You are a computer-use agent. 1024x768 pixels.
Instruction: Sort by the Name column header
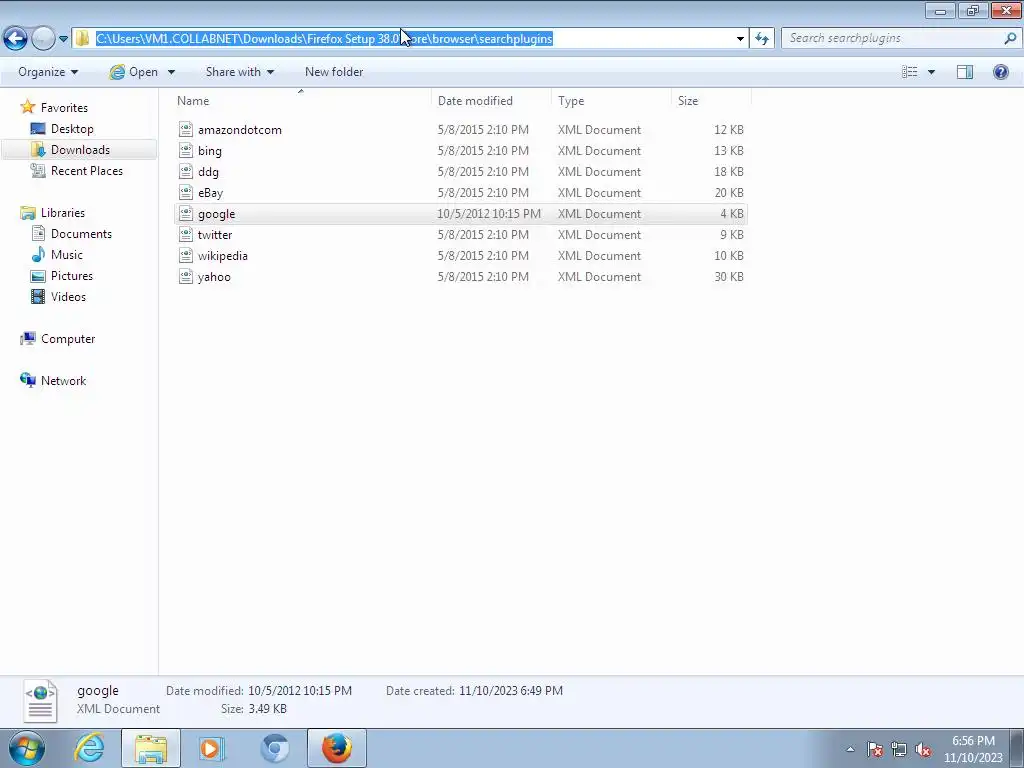302,101
